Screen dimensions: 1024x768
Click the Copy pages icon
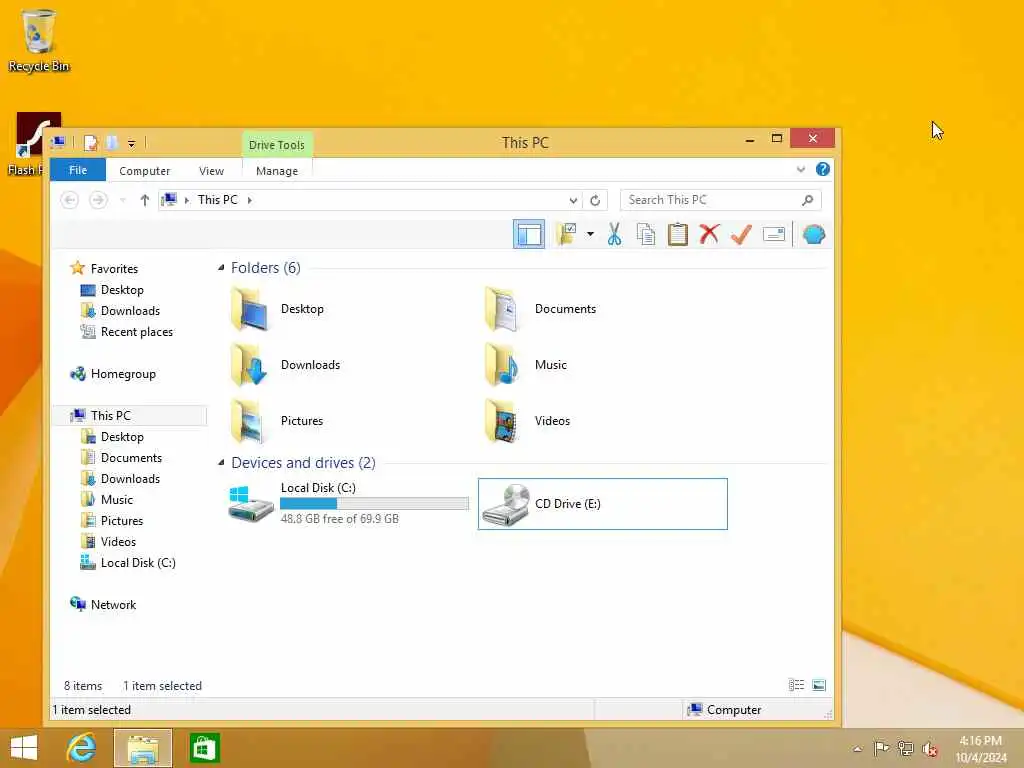point(645,234)
